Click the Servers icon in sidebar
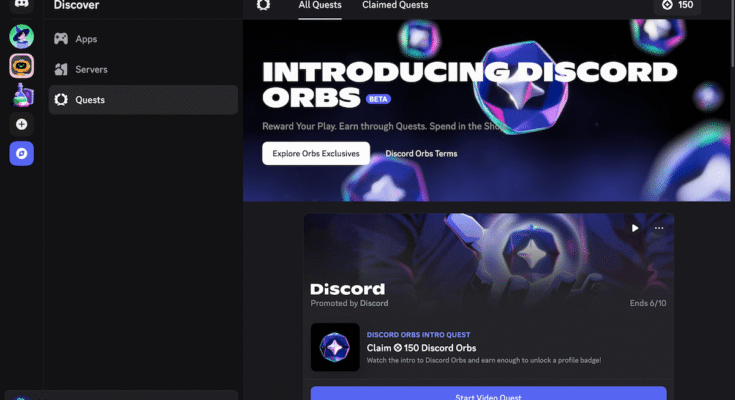The height and width of the screenshot is (400, 735). coord(61,69)
